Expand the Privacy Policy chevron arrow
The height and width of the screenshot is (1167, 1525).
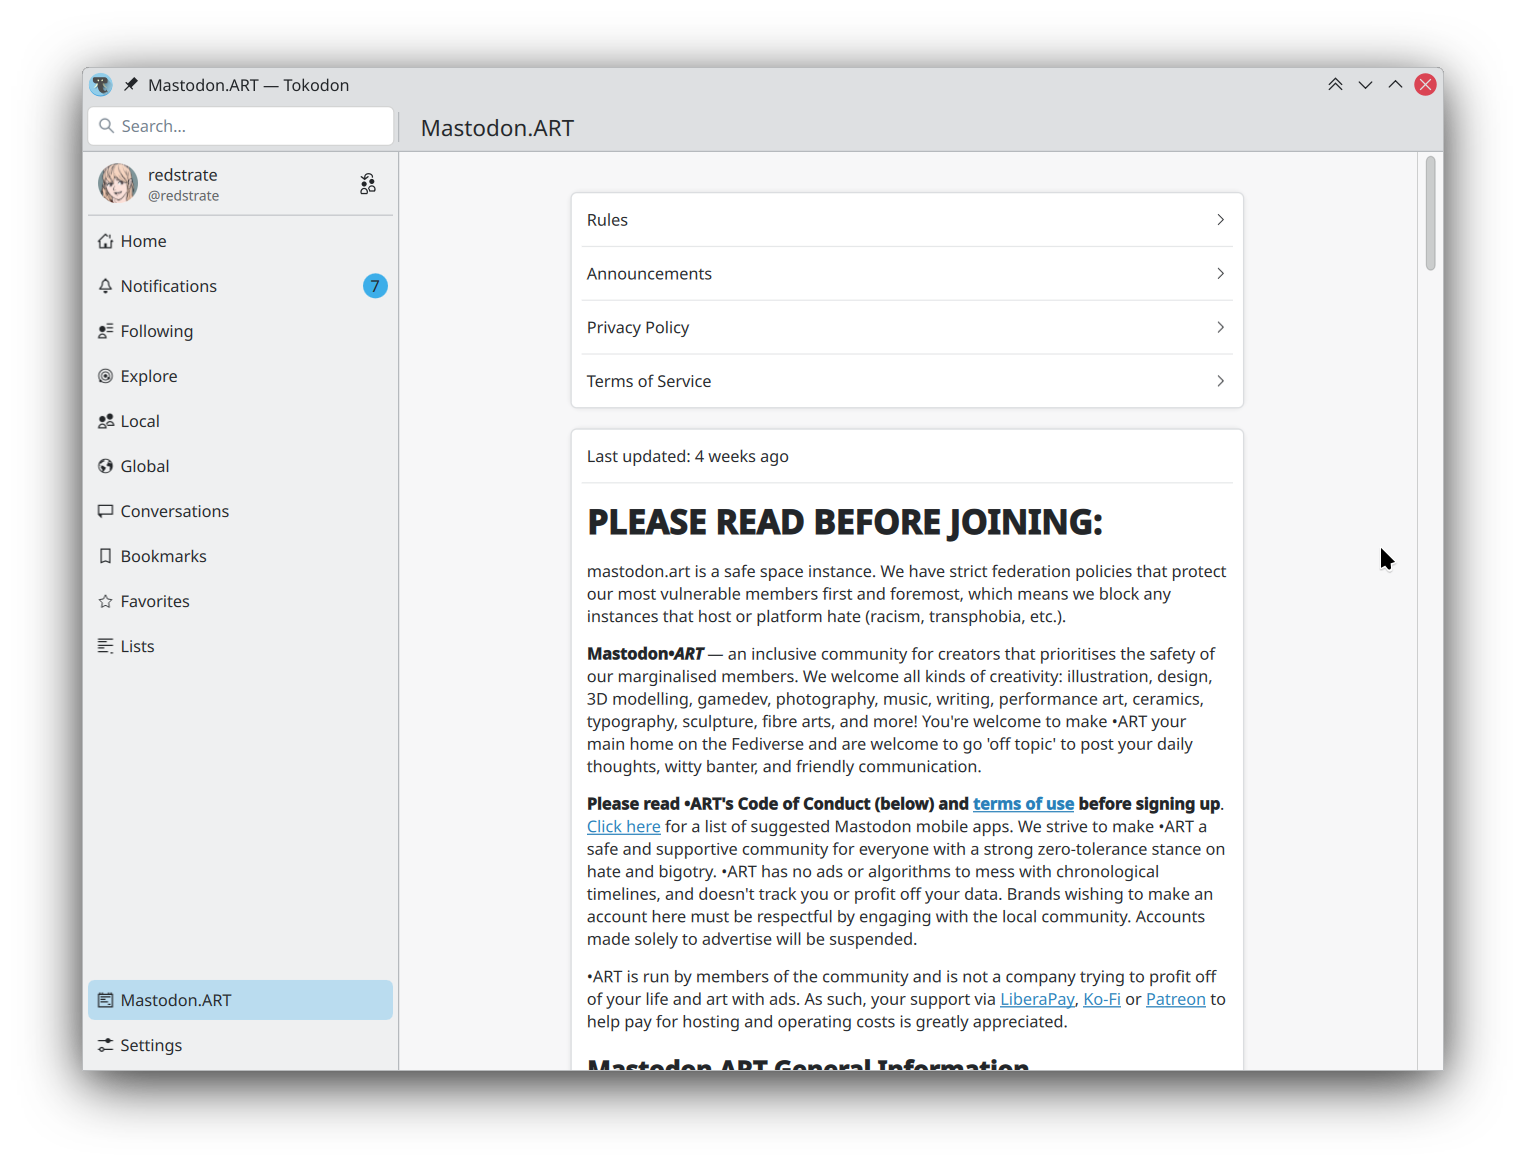click(x=1220, y=328)
